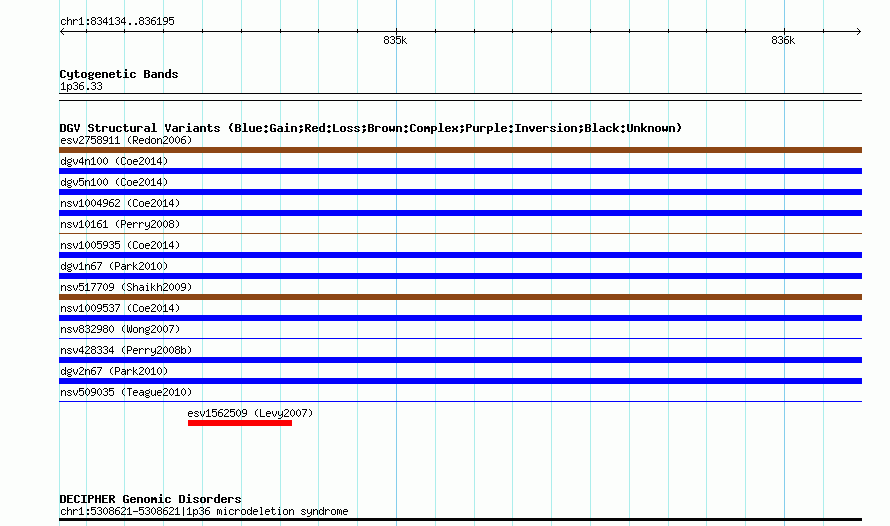Screen dimensions: 890x526
Task: Select the blue nsv428334 gain bar
Action: (x=460, y=360)
